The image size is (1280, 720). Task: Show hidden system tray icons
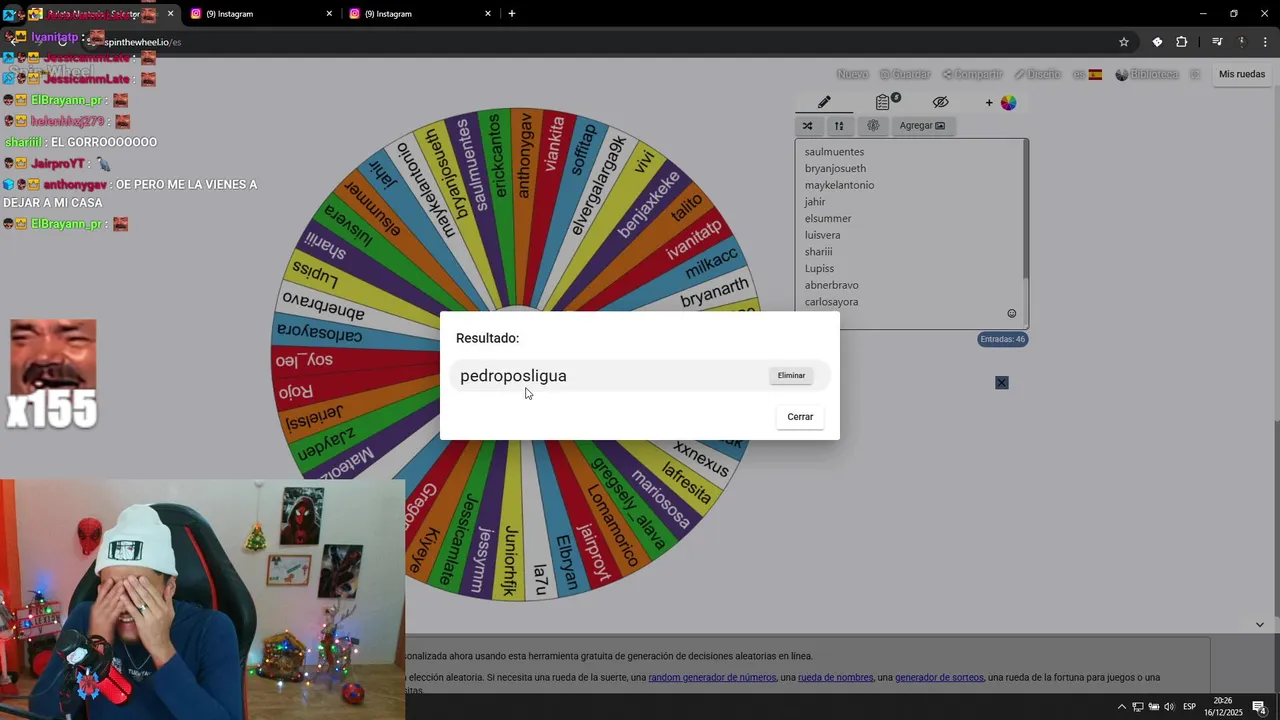point(1121,707)
